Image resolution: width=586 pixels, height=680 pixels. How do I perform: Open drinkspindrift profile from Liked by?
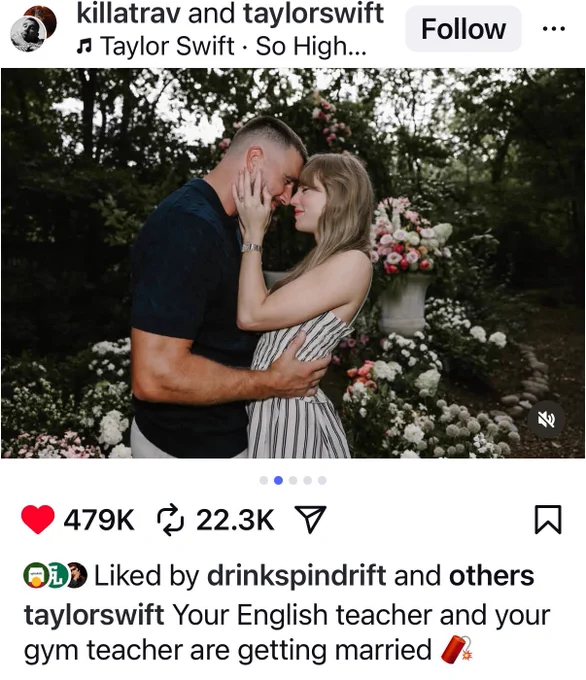297,576
